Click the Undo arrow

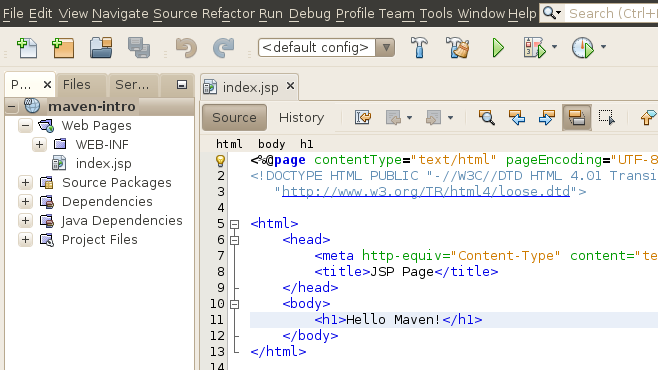(186, 47)
